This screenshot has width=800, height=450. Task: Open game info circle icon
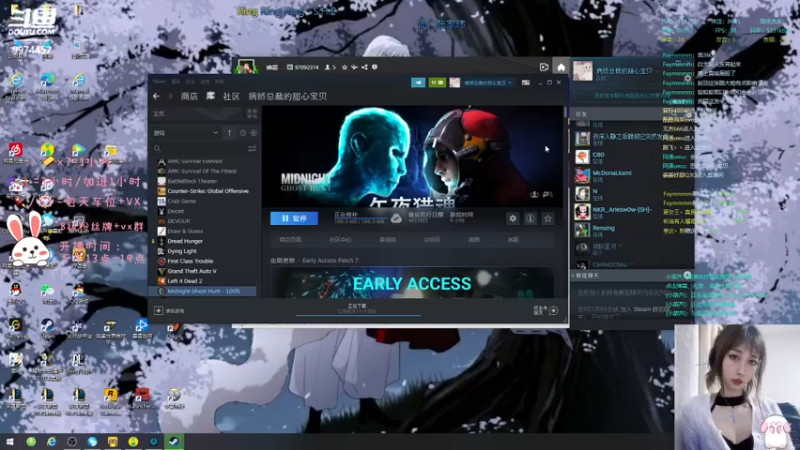pos(531,218)
